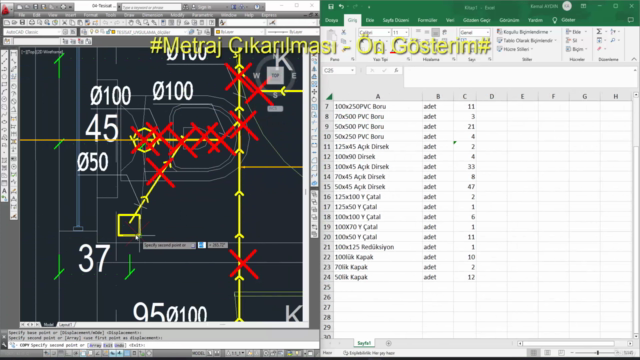This screenshot has width=640, height=360.
Task: Expand the C25 name box dropdown
Action: click(352, 71)
